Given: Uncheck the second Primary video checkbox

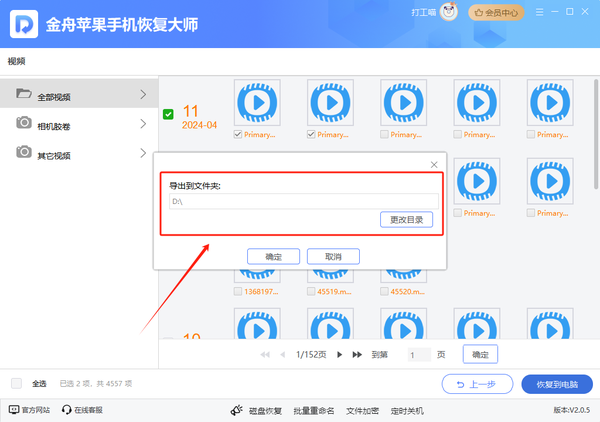Looking at the screenshot, I should point(311,134).
